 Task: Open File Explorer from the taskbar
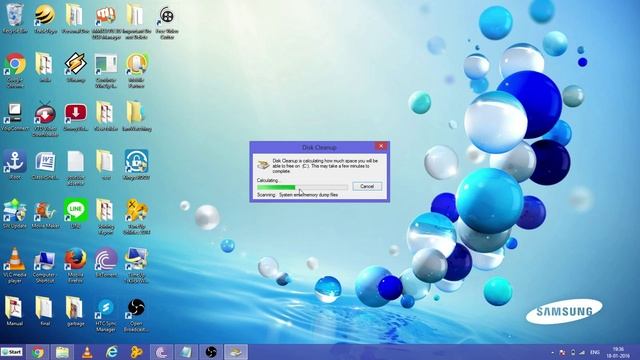62,352
